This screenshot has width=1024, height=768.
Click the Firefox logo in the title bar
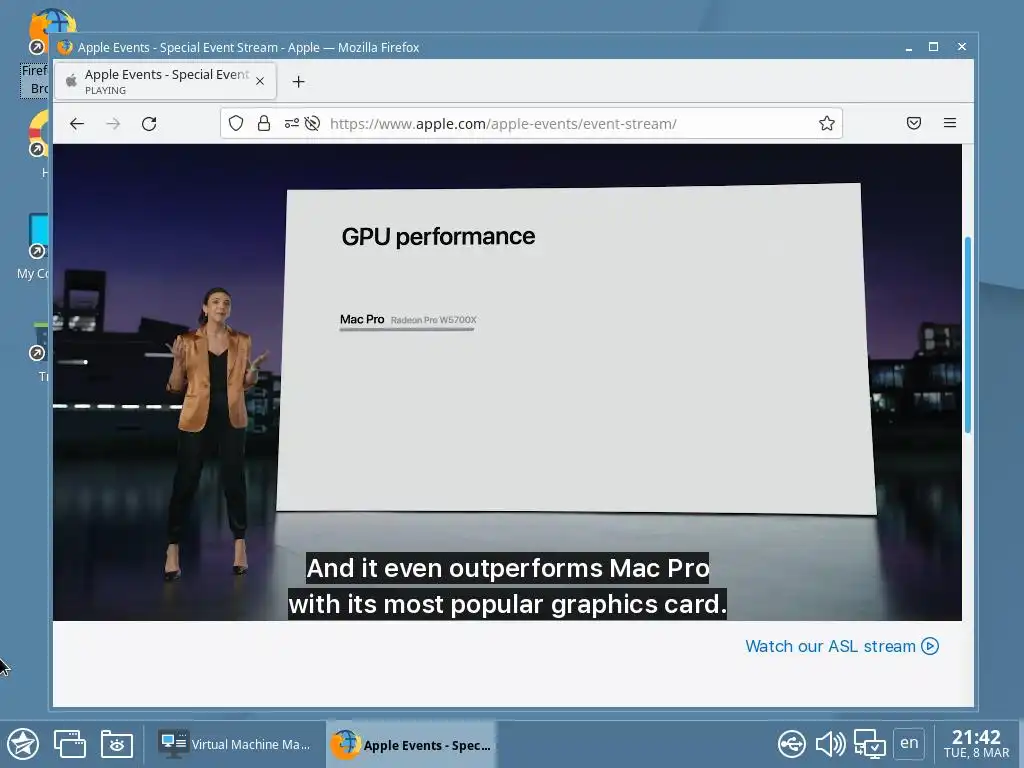pos(64,47)
